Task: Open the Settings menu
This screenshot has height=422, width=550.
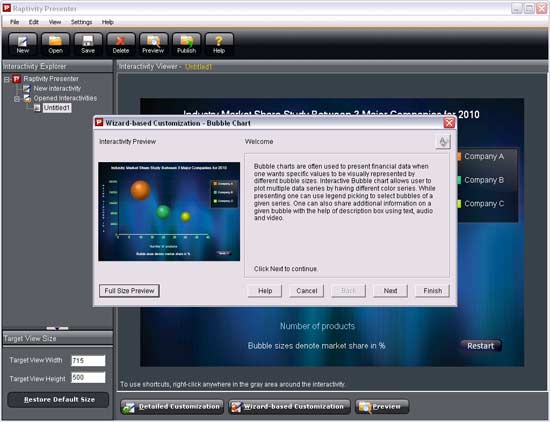Action: (x=81, y=22)
